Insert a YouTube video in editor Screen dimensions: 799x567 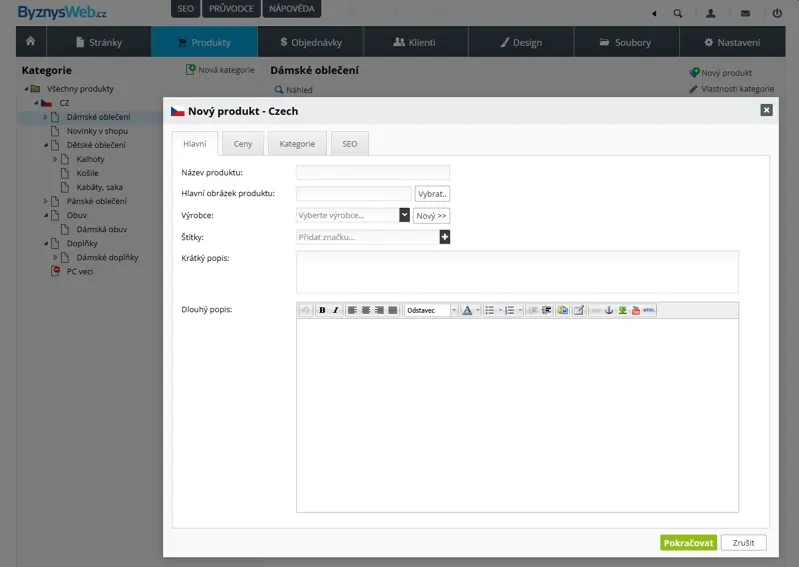tap(635, 310)
